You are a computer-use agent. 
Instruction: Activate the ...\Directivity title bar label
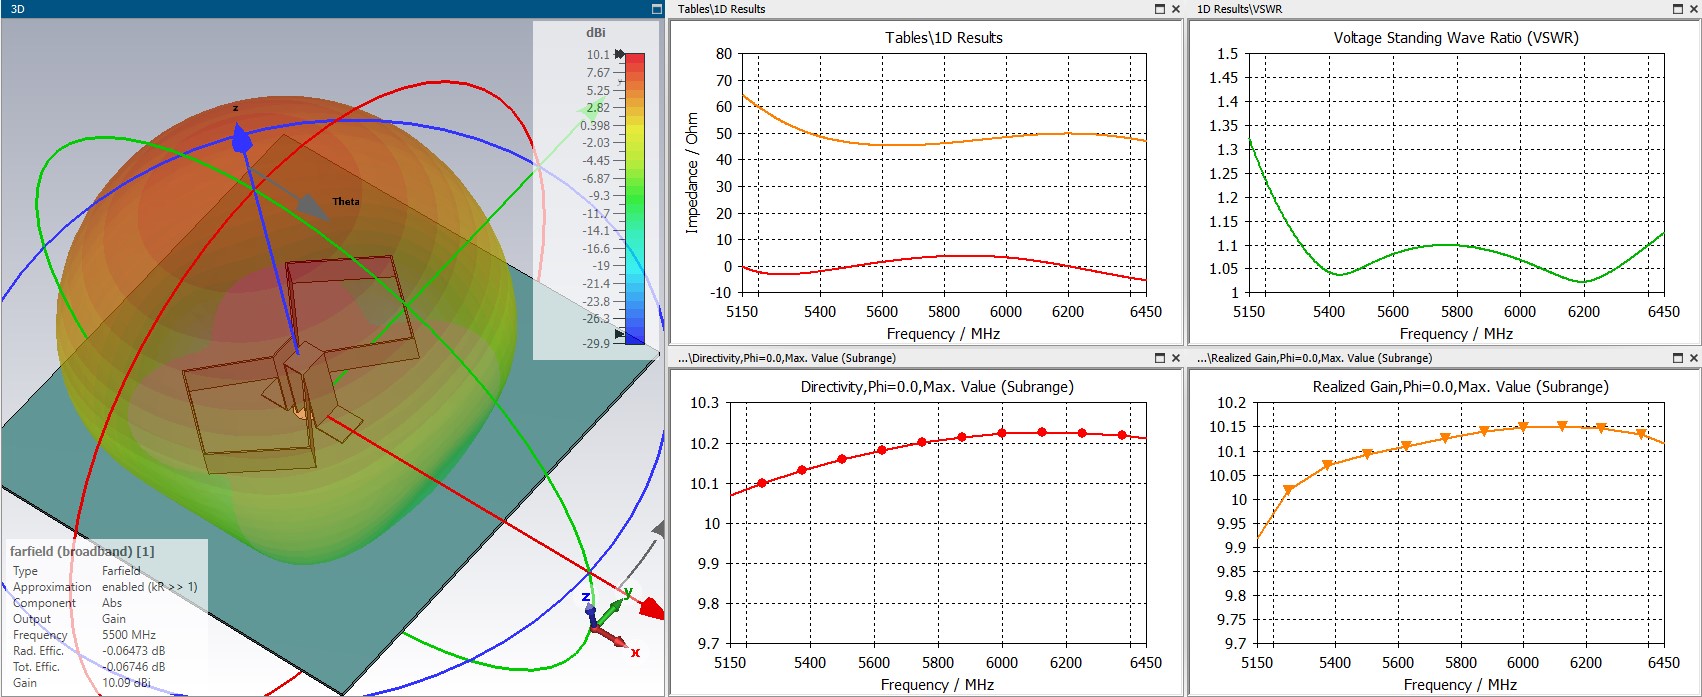coord(786,358)
